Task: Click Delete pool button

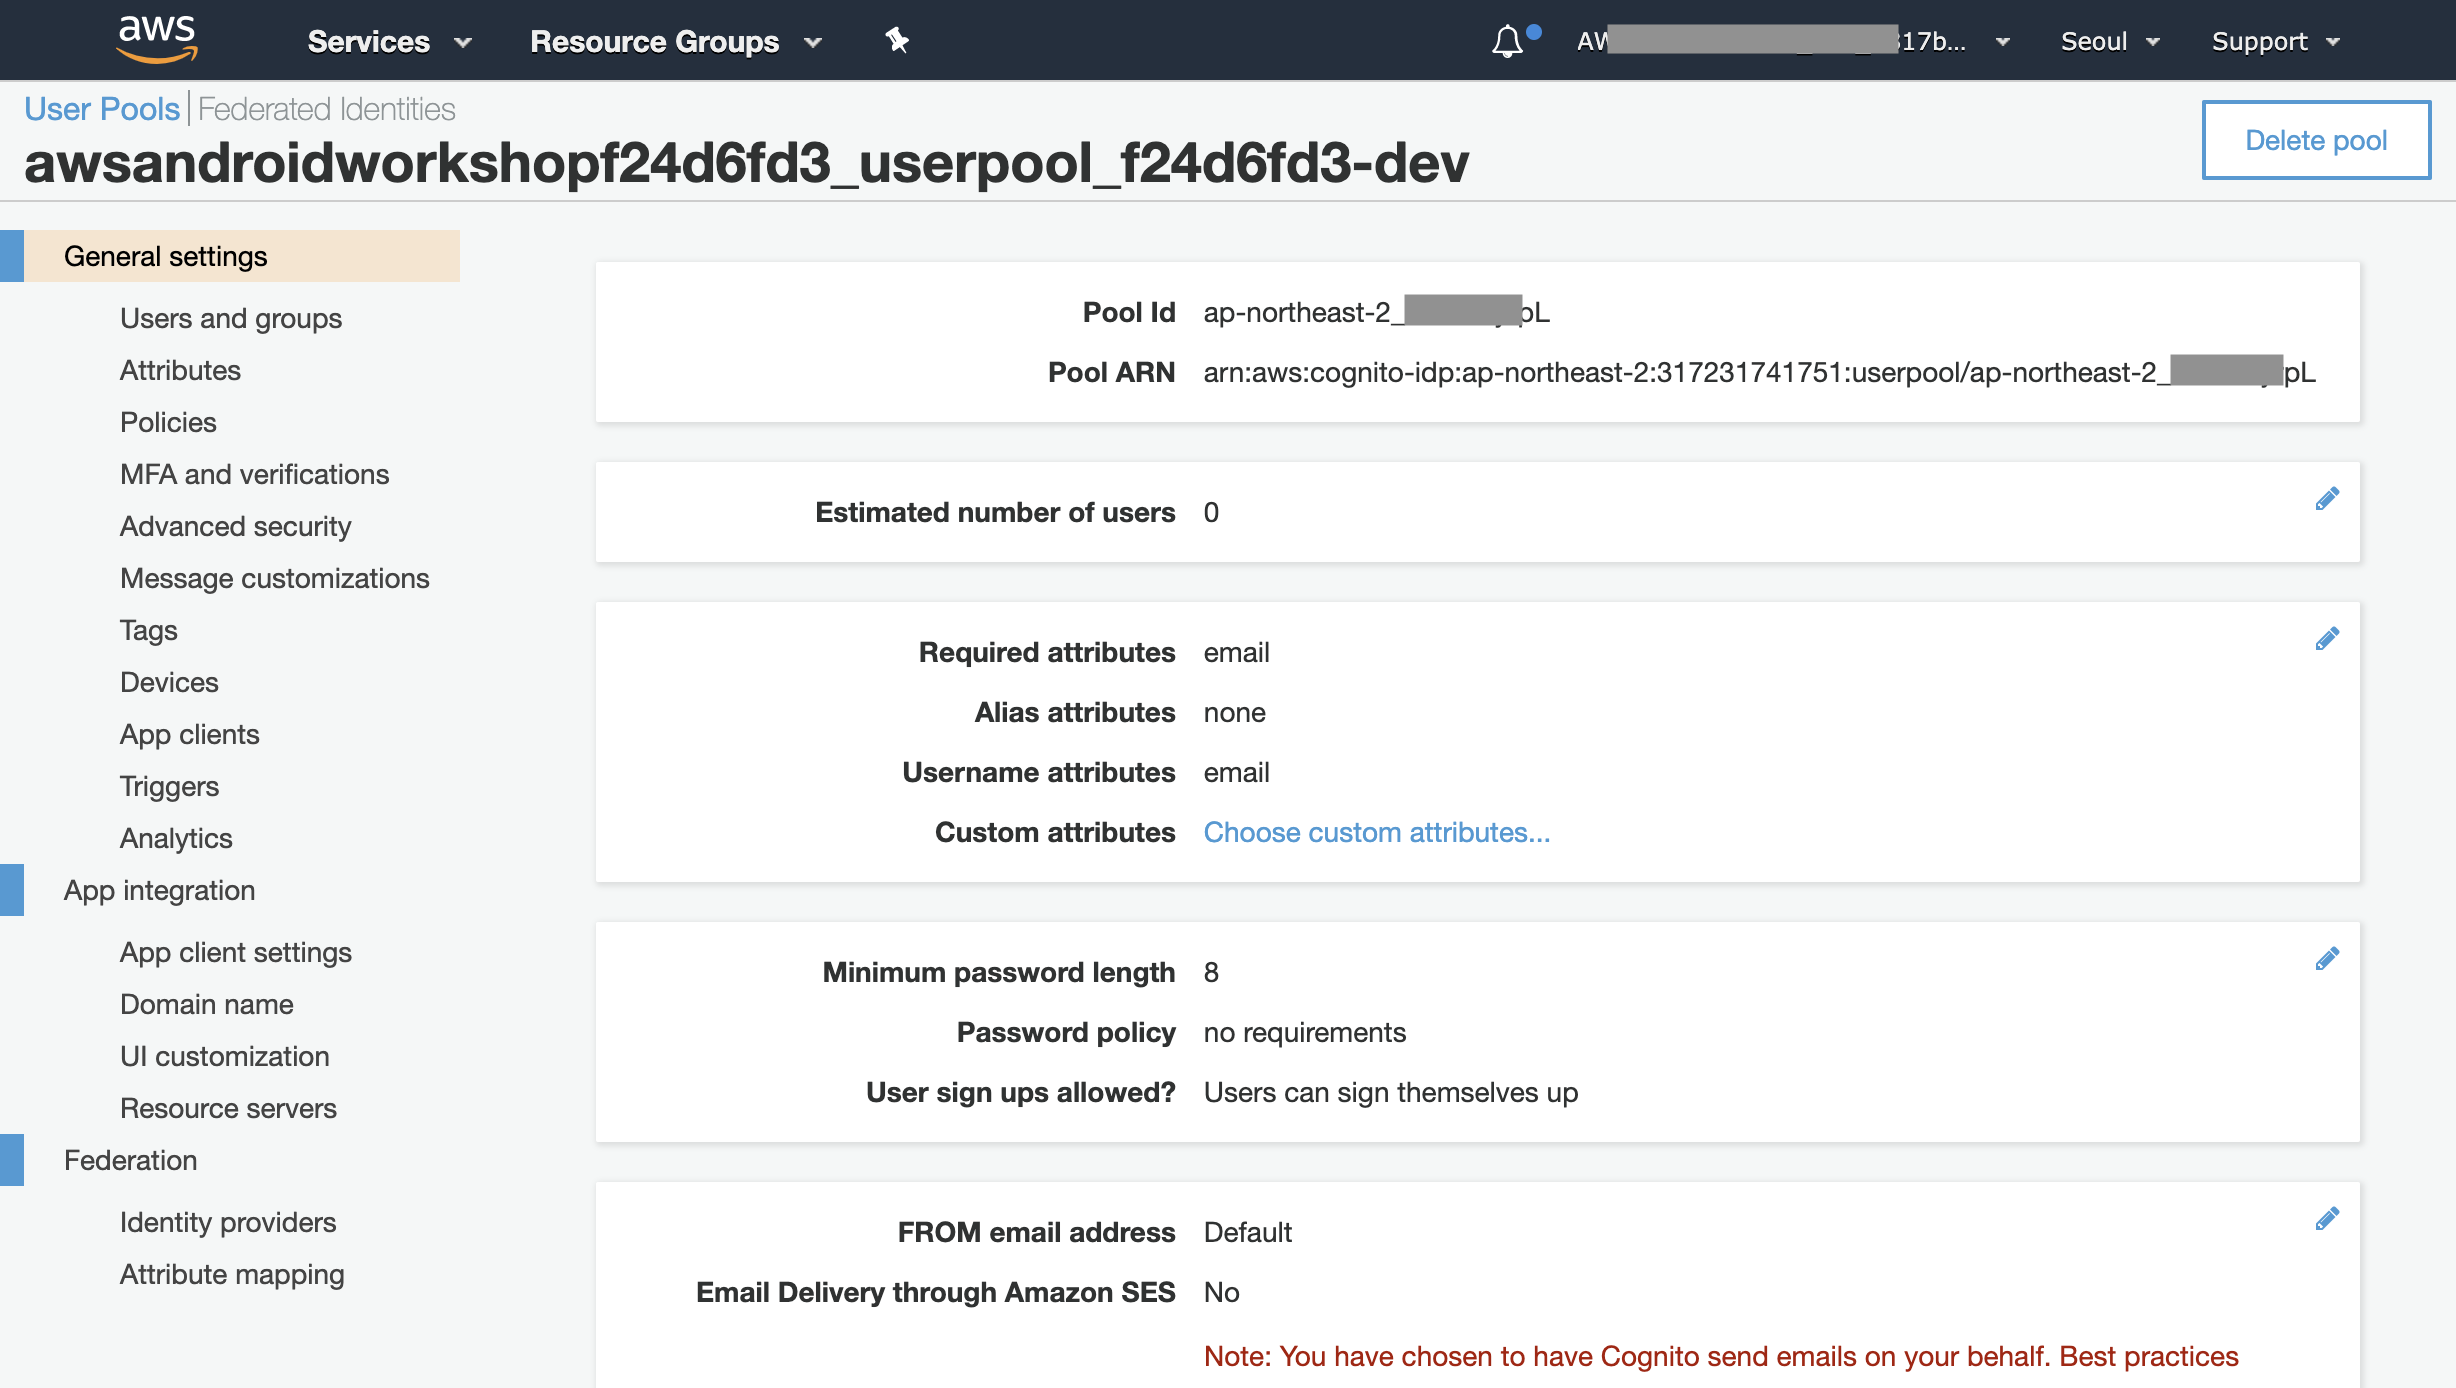Action: (x=2319, y=140)
